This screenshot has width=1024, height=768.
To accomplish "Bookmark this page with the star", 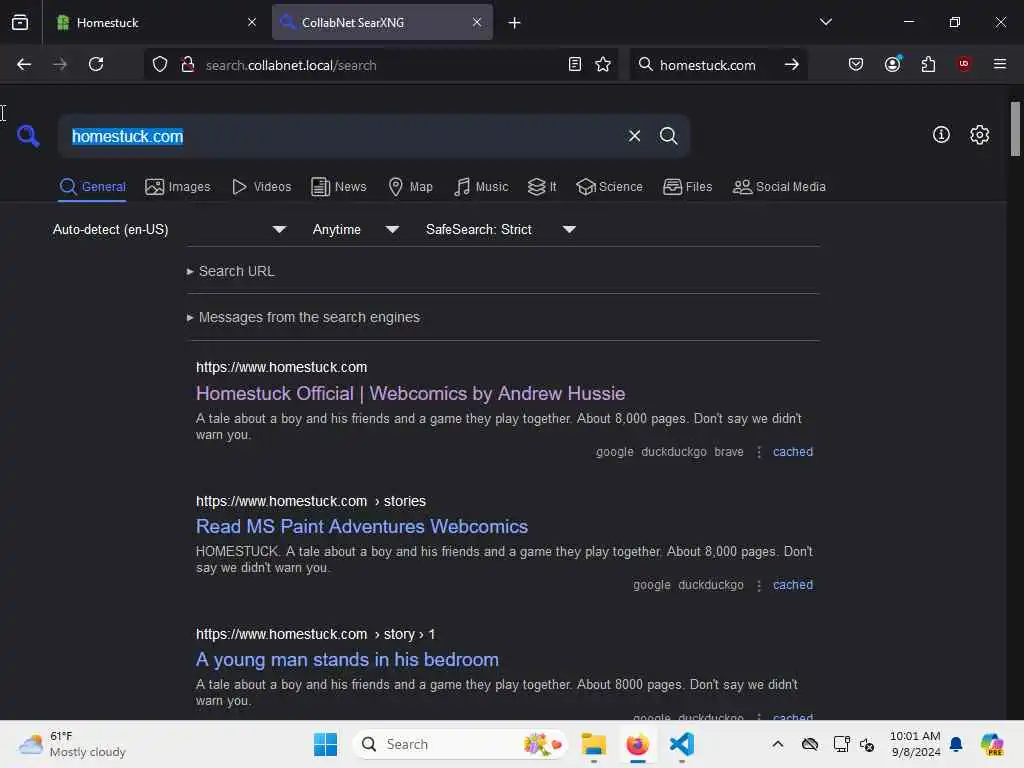I will coord(603,64).
